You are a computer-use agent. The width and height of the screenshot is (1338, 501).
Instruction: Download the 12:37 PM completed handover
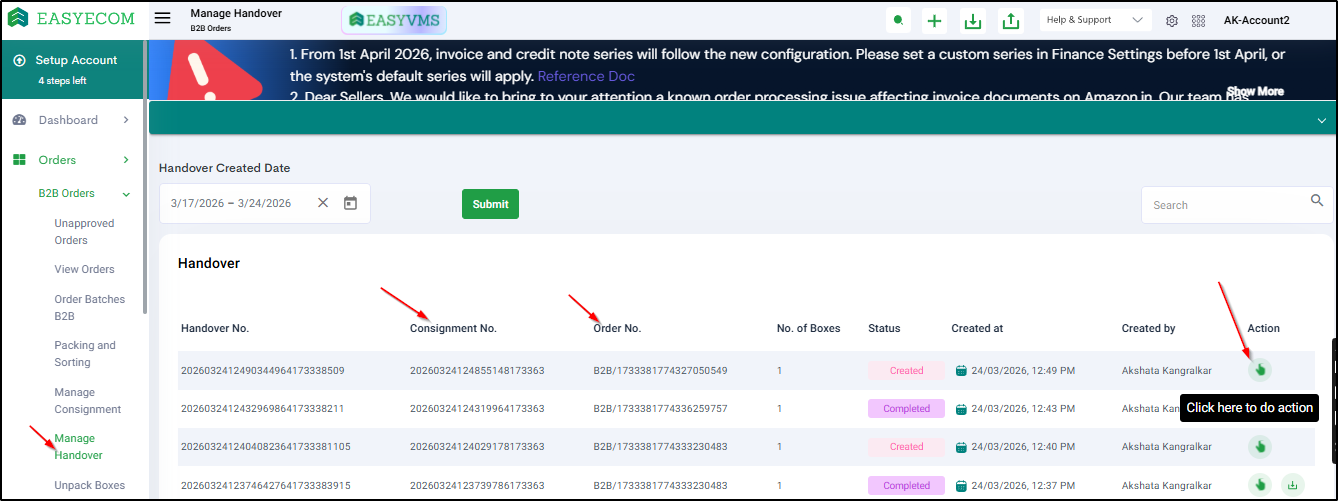1291,485
